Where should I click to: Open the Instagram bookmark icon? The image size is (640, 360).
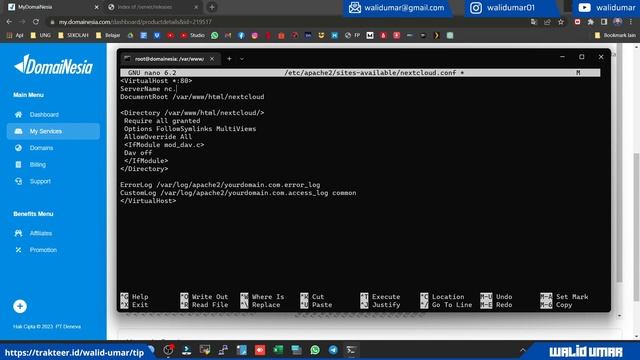pos(255,36)
